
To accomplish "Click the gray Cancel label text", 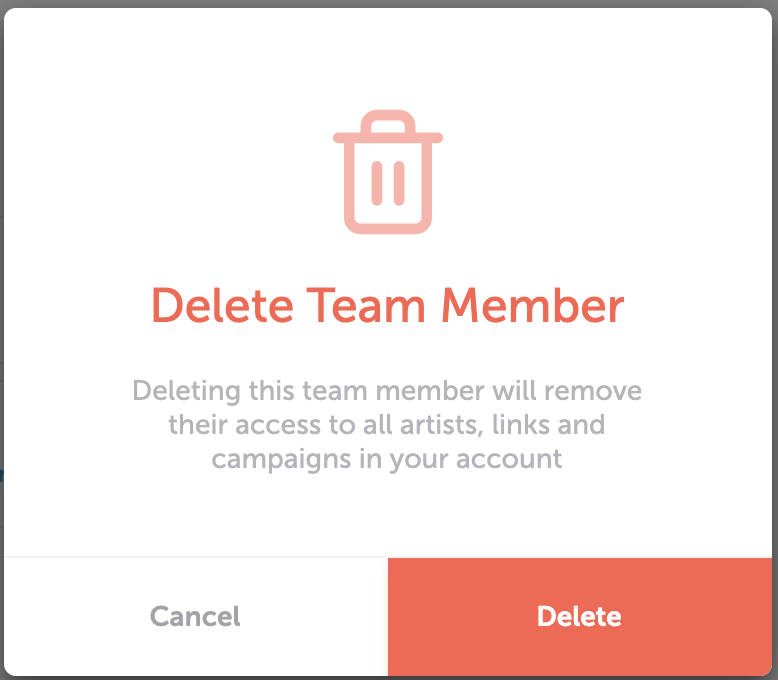I will pyautogui.click(x=195, y=616).
